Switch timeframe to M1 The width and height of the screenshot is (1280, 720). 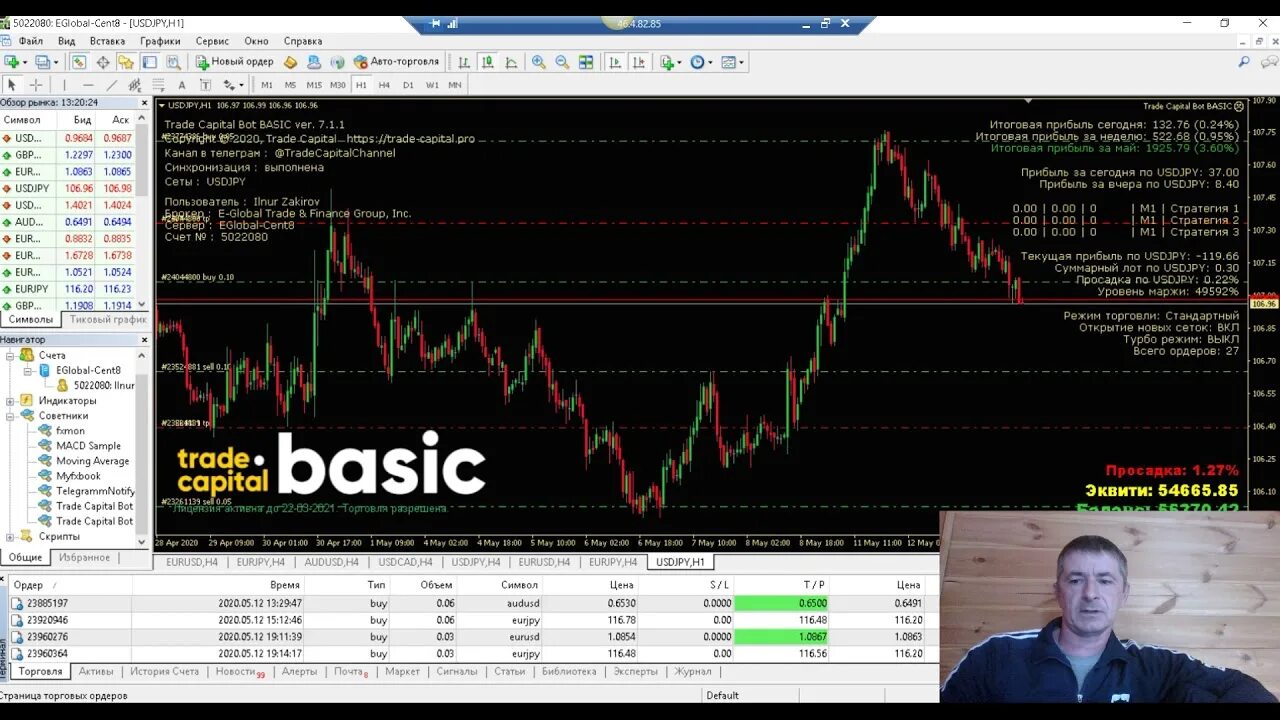tap(267, 85)
